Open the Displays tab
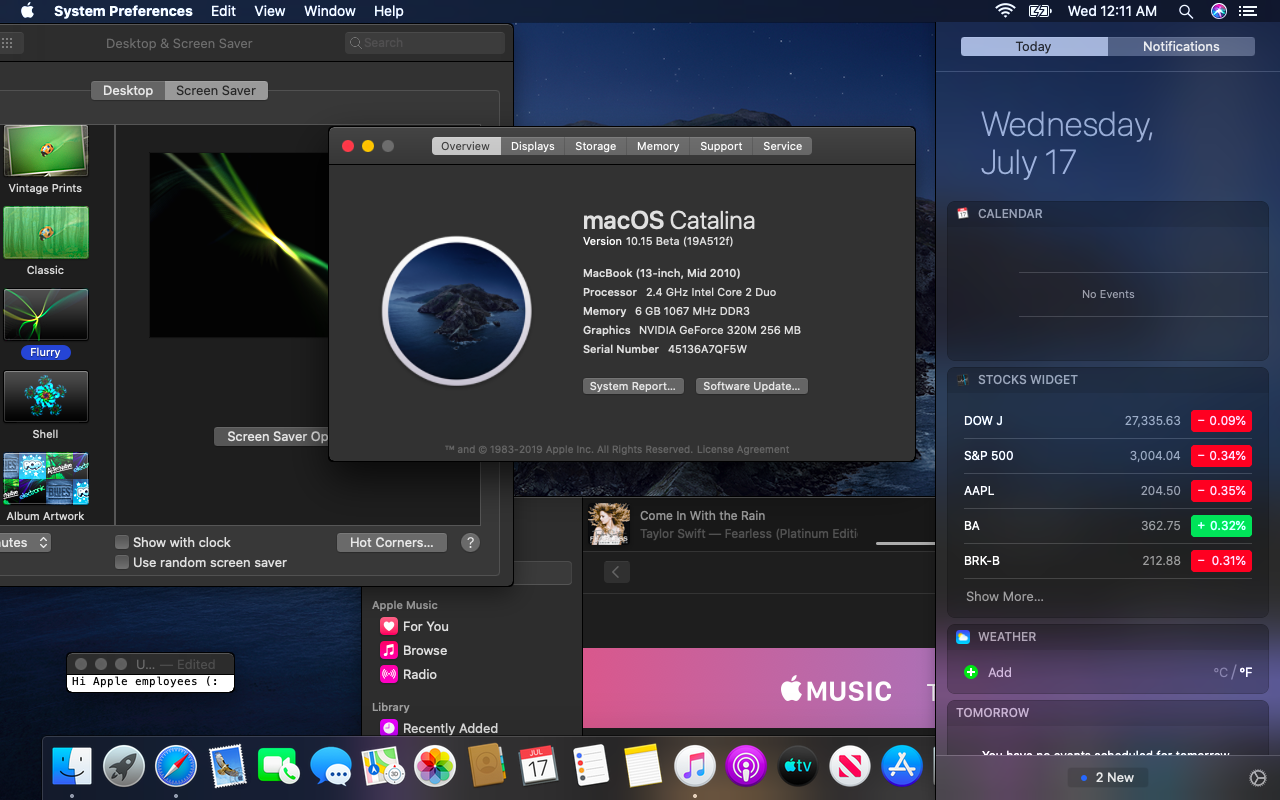1280x800 pixels. point(532,146)
